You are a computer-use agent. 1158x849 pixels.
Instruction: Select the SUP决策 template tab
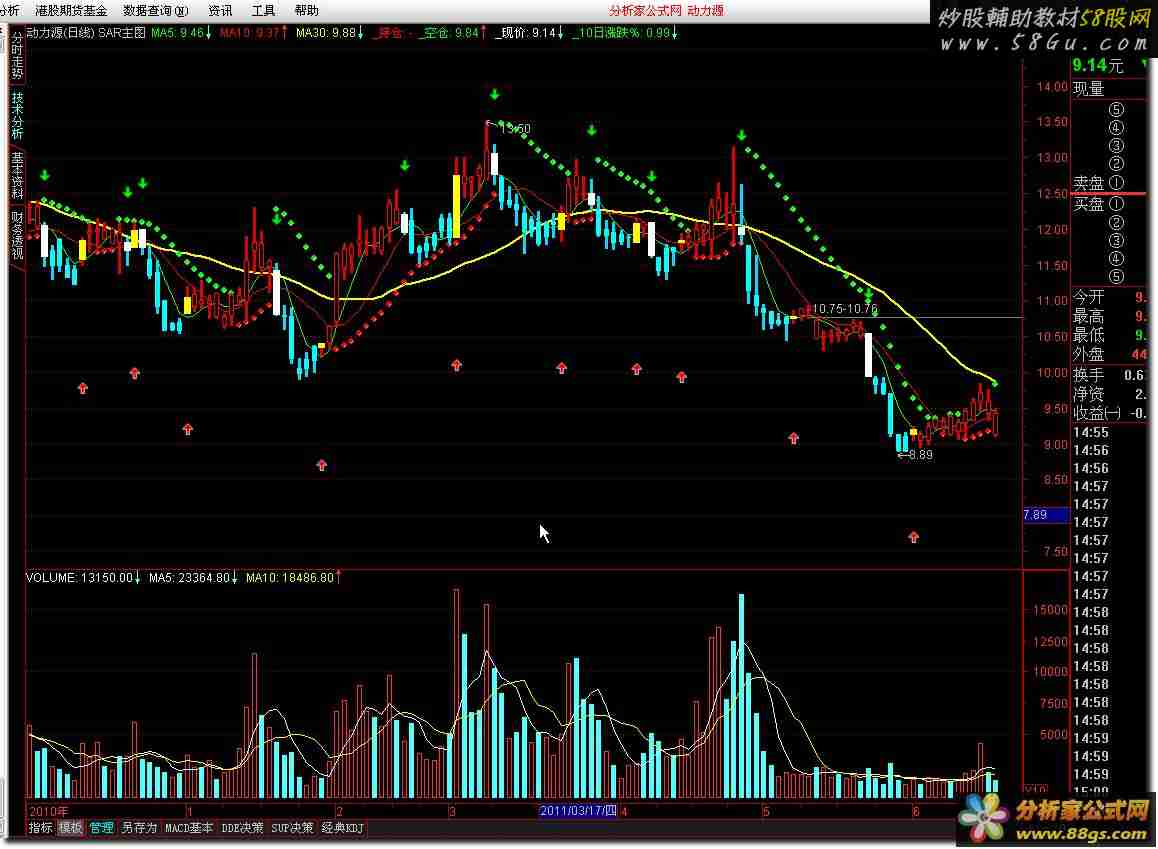292,828
